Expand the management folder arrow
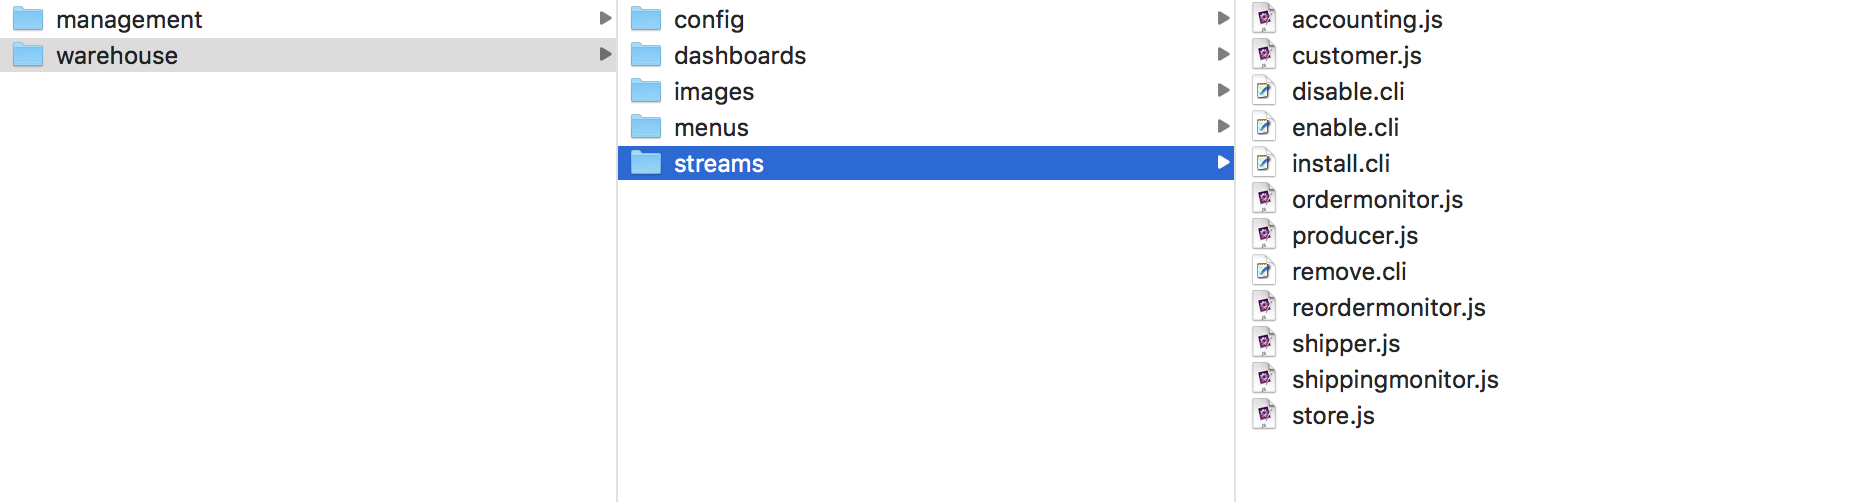 (x=605, y=18)
